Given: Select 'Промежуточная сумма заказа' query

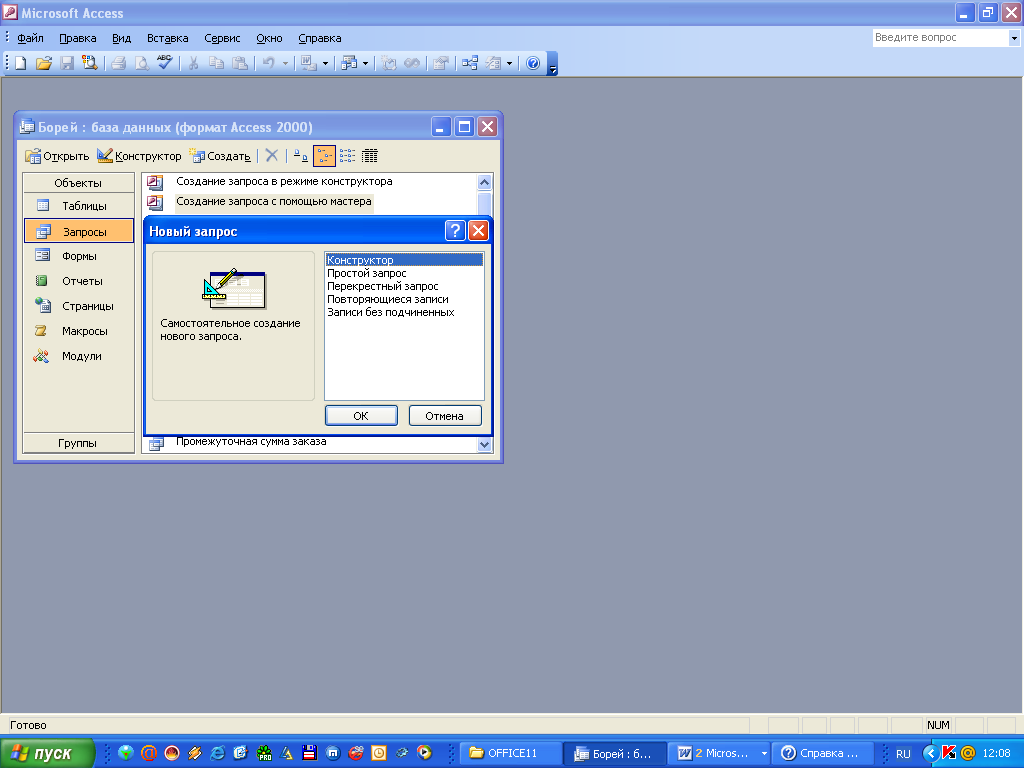Looking at the screenshot, I should tap(251, 442).
